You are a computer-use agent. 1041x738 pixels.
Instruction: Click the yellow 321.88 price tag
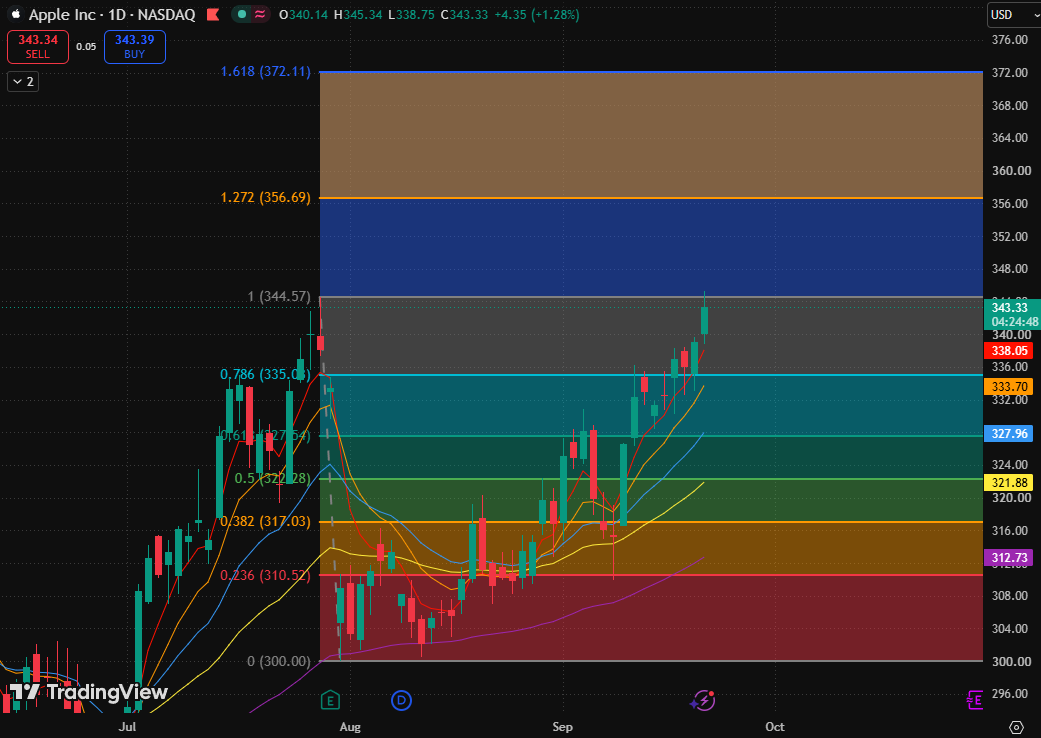coord(1009,482)
